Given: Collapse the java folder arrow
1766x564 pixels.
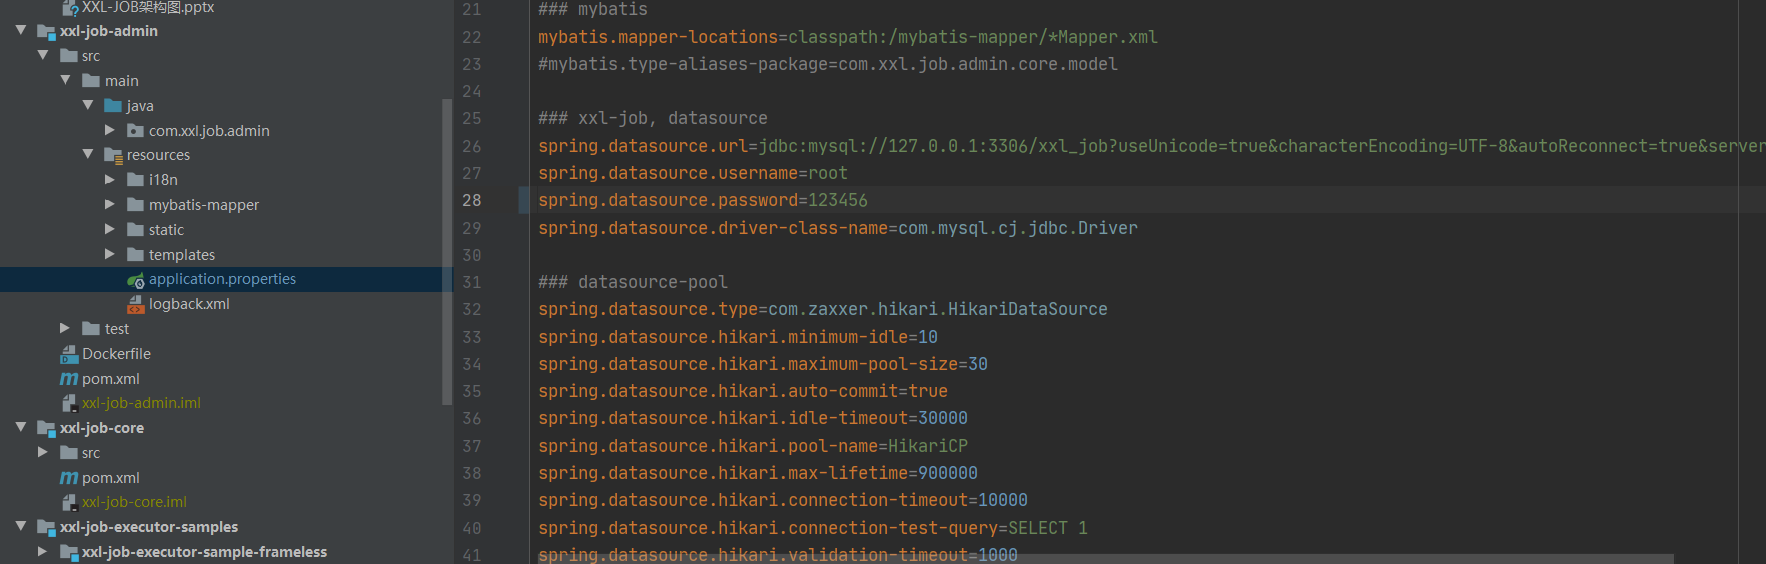Looking at the screenshot, I should pyautogui.click(x=88, y=105).
